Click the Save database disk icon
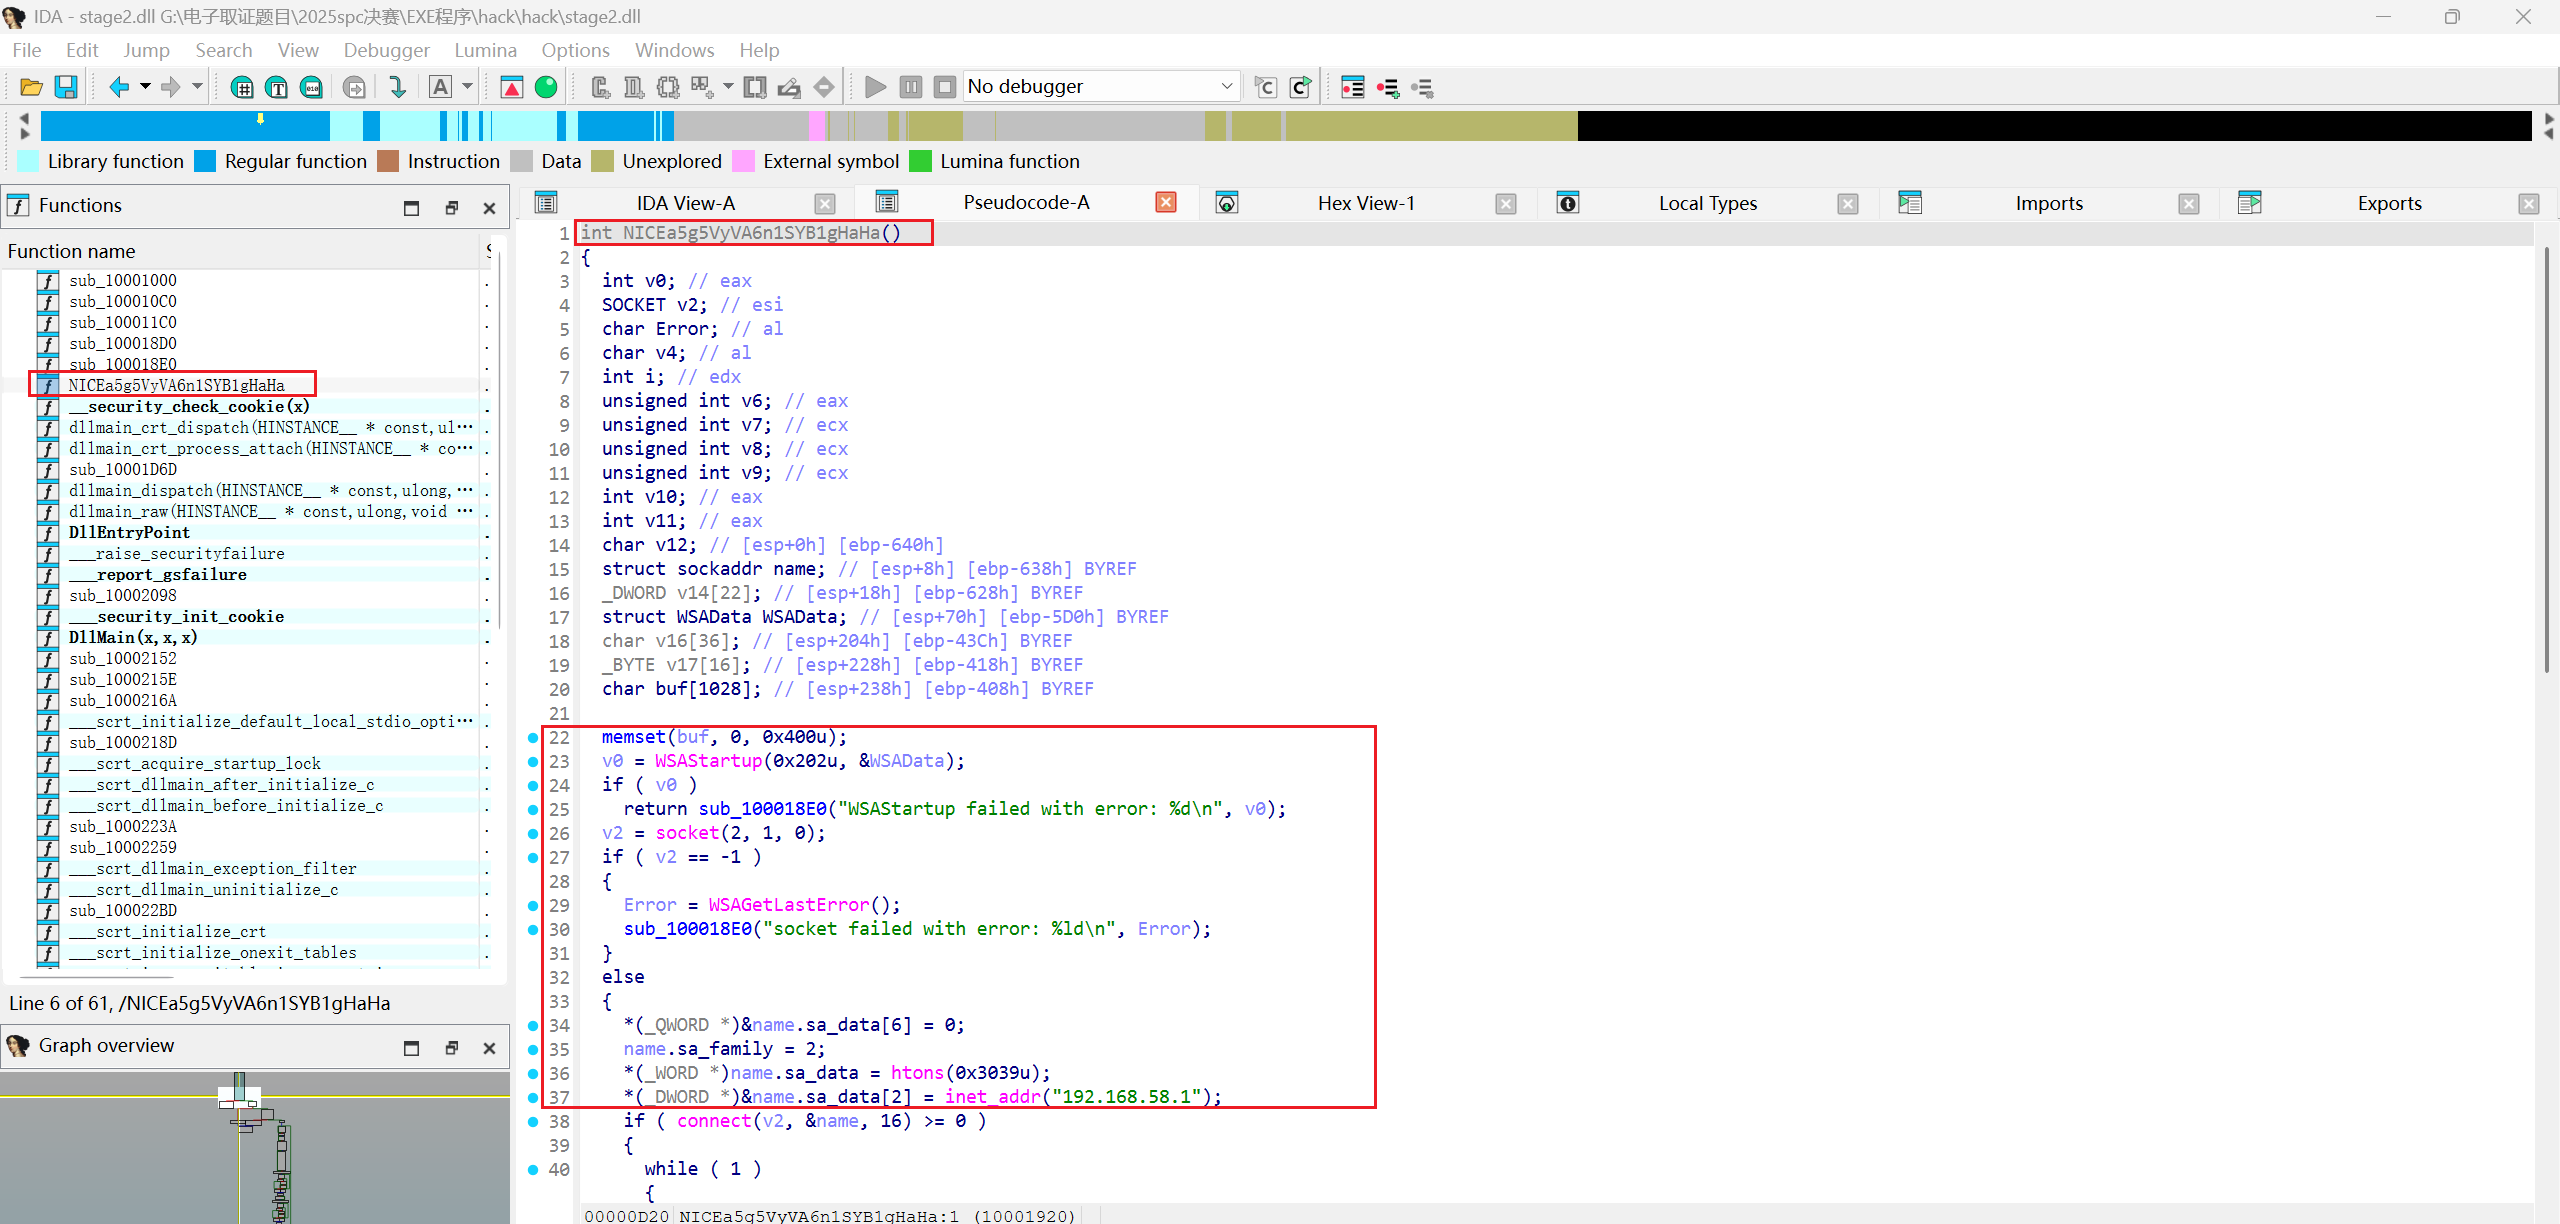Viewport: 2560px width, 1224px height. pos(66,87)
